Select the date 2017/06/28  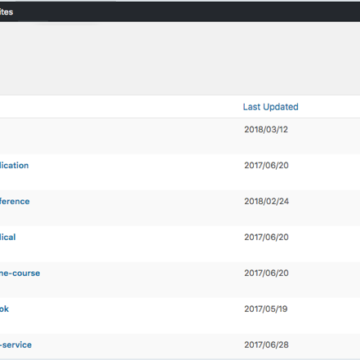tap(266, 345)
